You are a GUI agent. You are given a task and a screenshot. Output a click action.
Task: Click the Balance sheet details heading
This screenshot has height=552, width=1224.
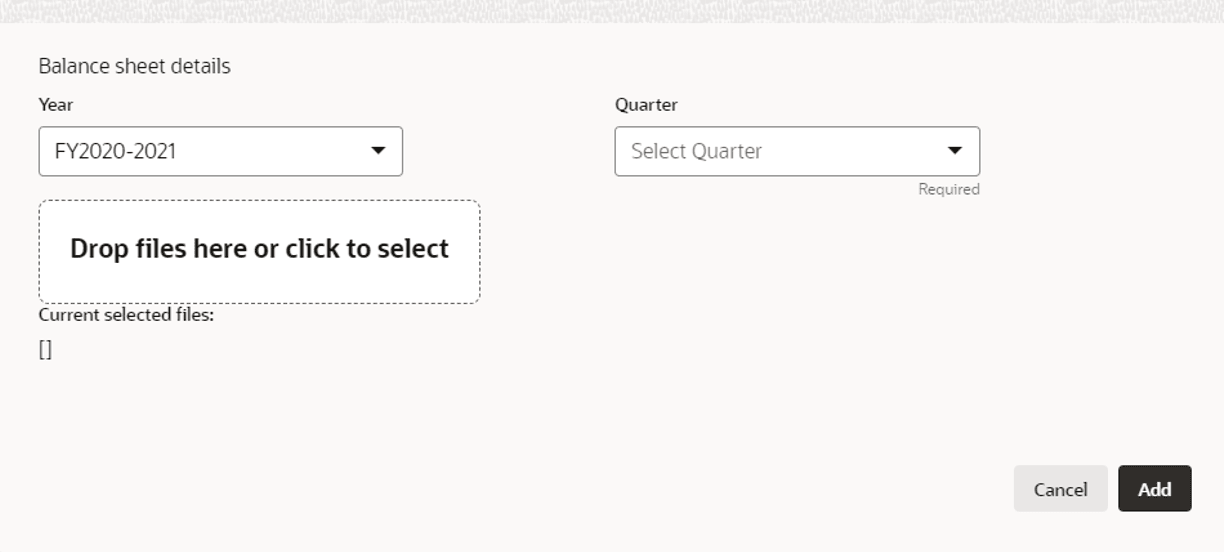click(x=135, y=66)
